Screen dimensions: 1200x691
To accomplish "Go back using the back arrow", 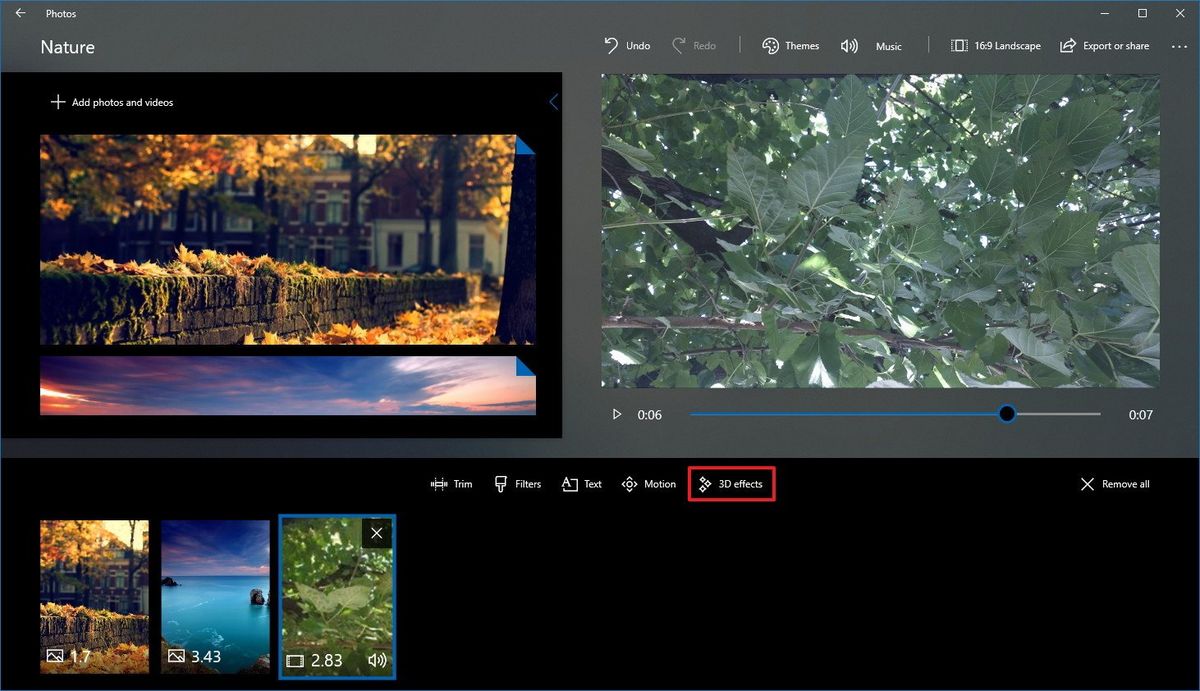I will (x=20, y=13).
